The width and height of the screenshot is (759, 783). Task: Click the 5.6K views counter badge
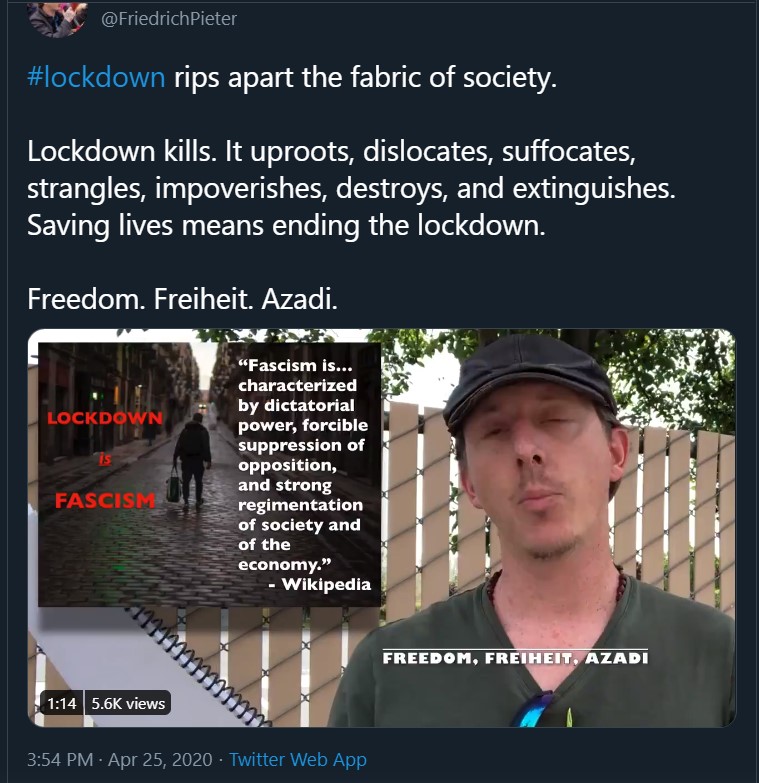(x=128, y=703)
